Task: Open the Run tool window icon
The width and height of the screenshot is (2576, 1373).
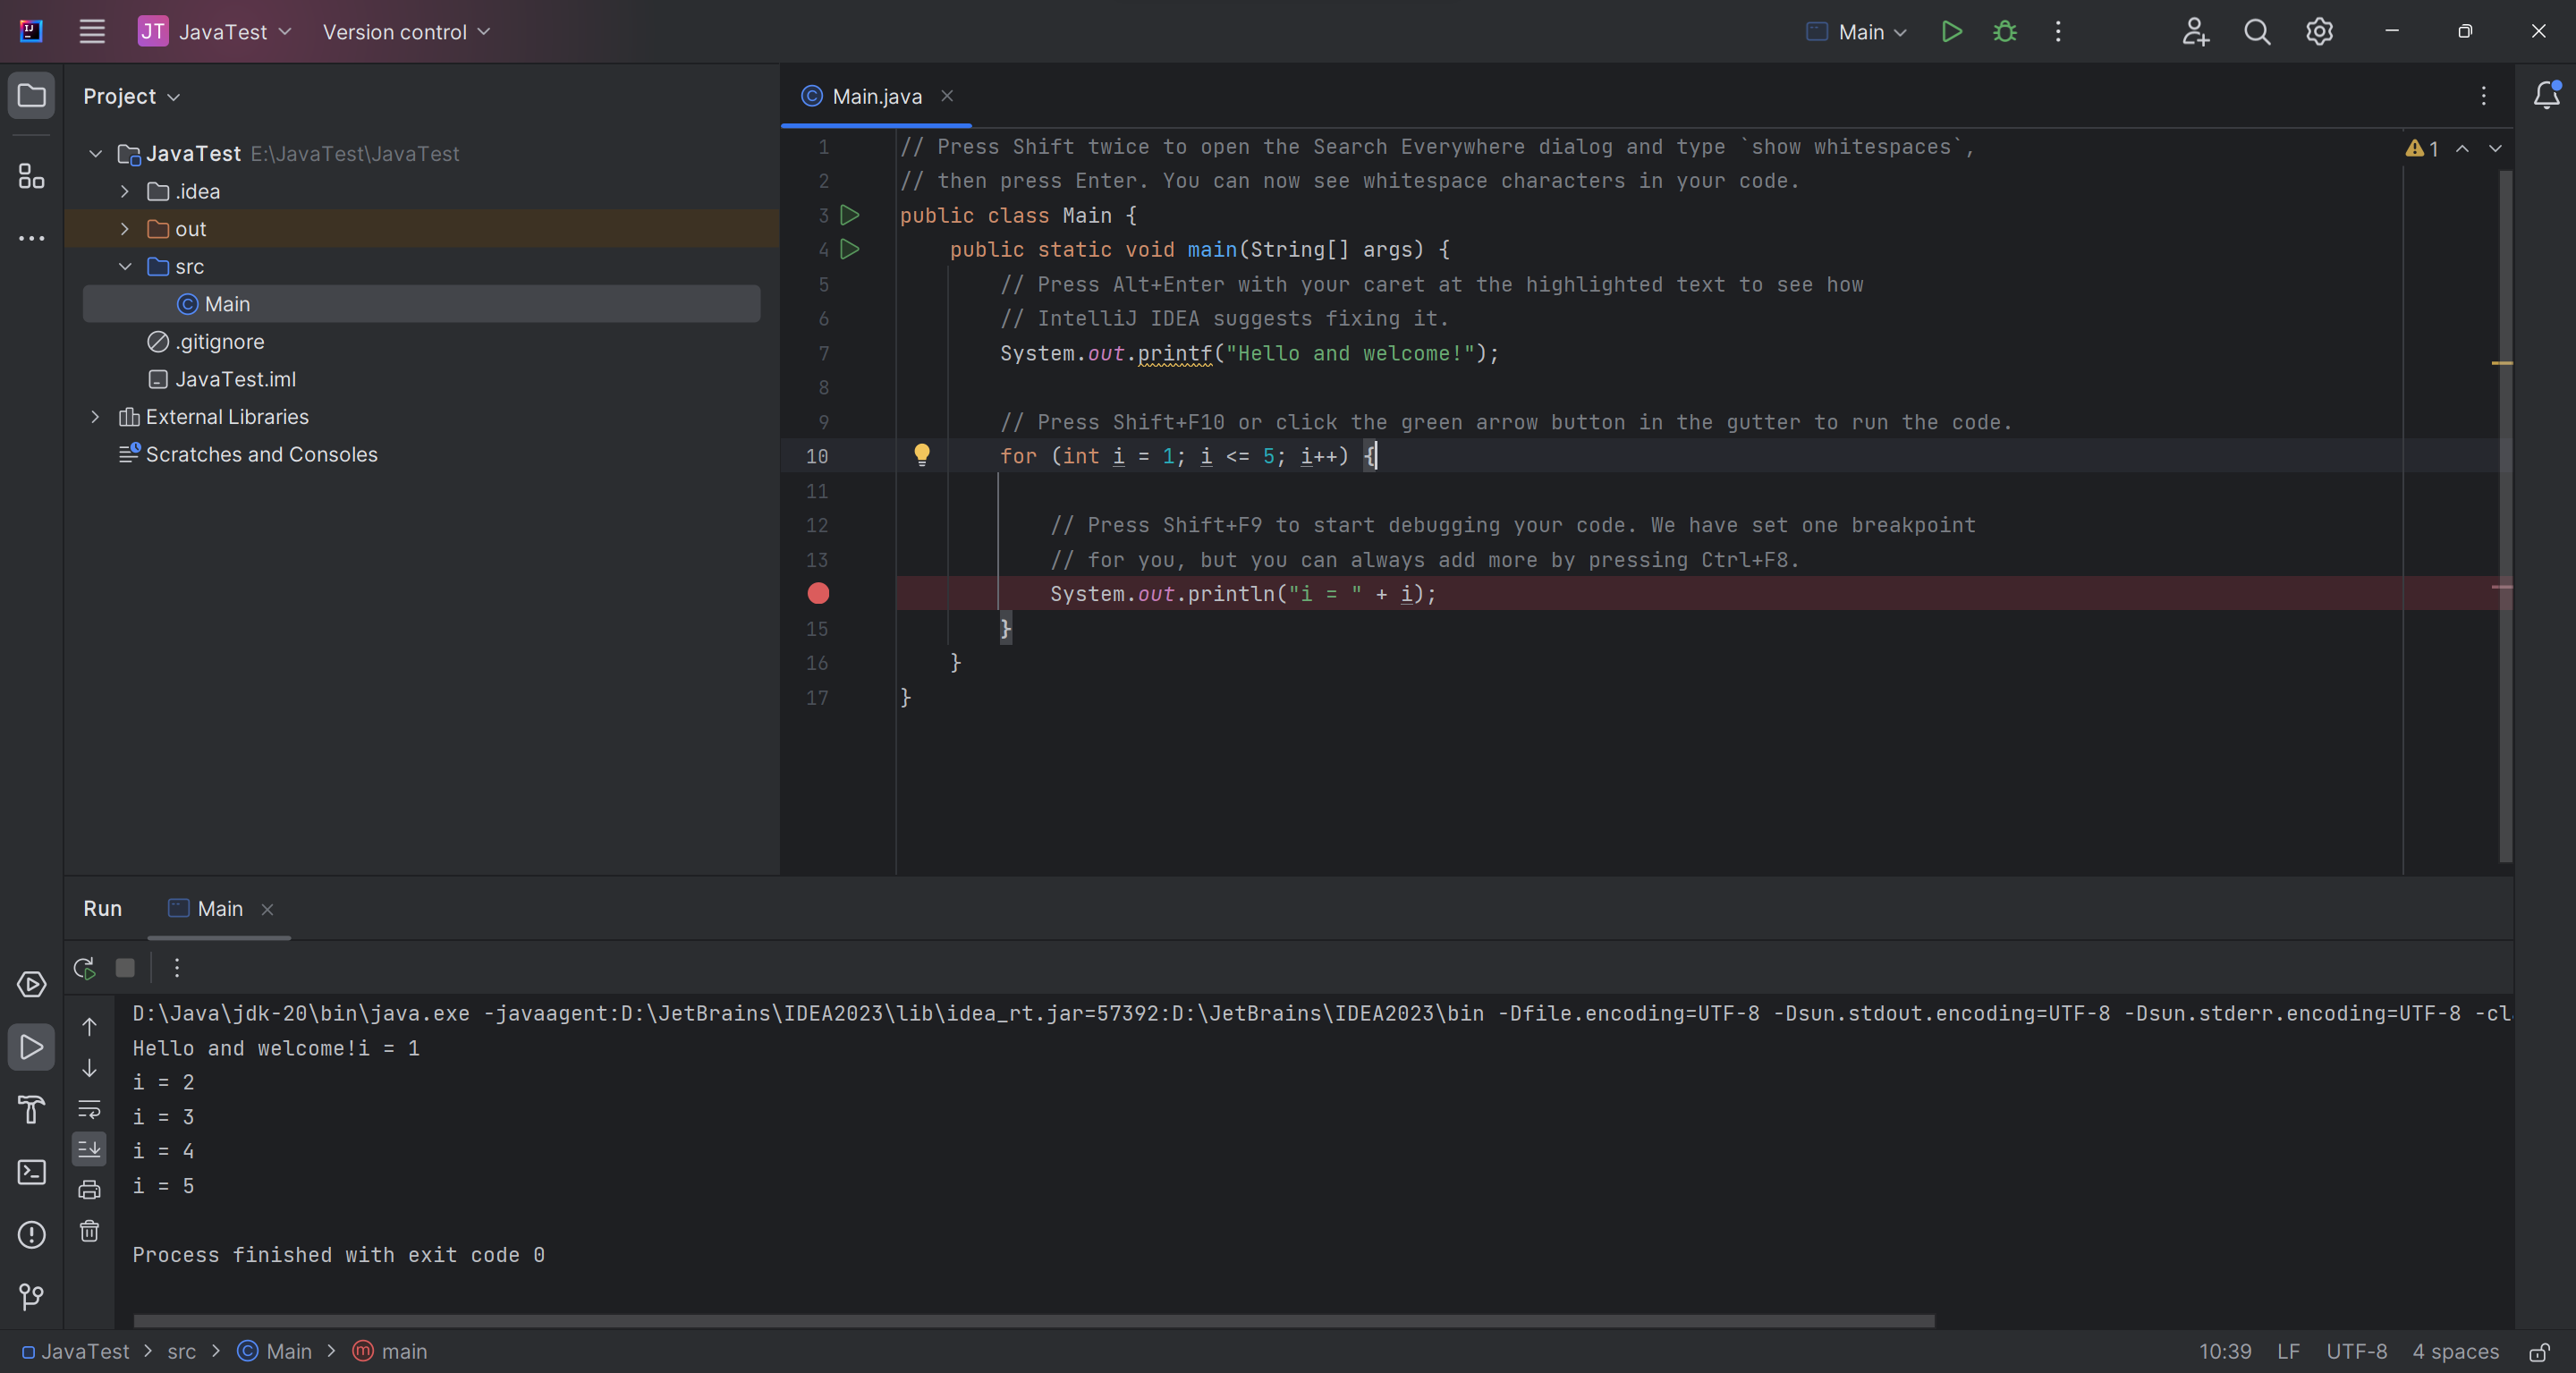Action: [x=32, y=1047]
